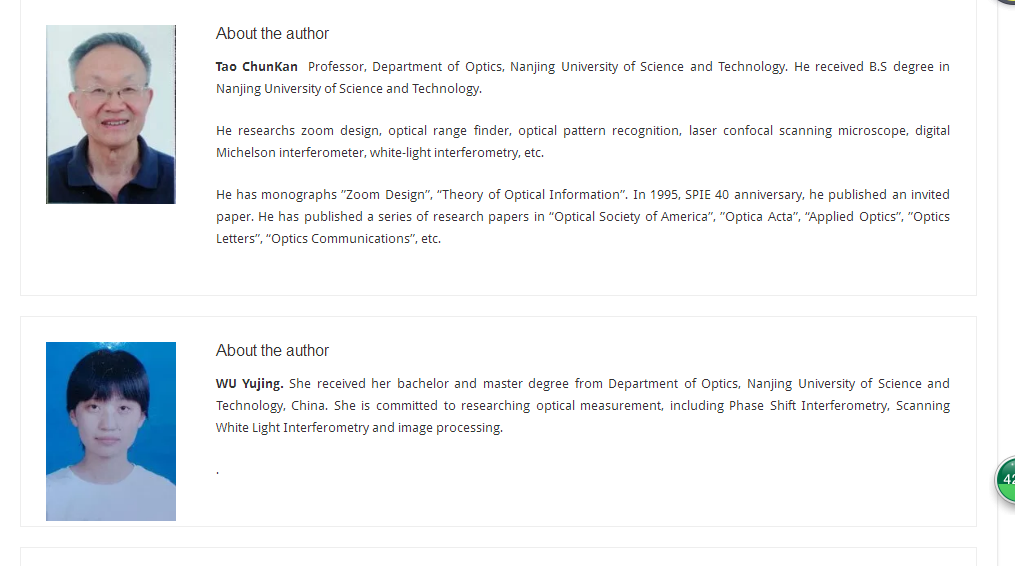Image resolution: width=1015 pixels, height=566 pixels.
Task: Click the 'White Light Interferometry' text
Action: pyautogui.click(x=292, y=427)
